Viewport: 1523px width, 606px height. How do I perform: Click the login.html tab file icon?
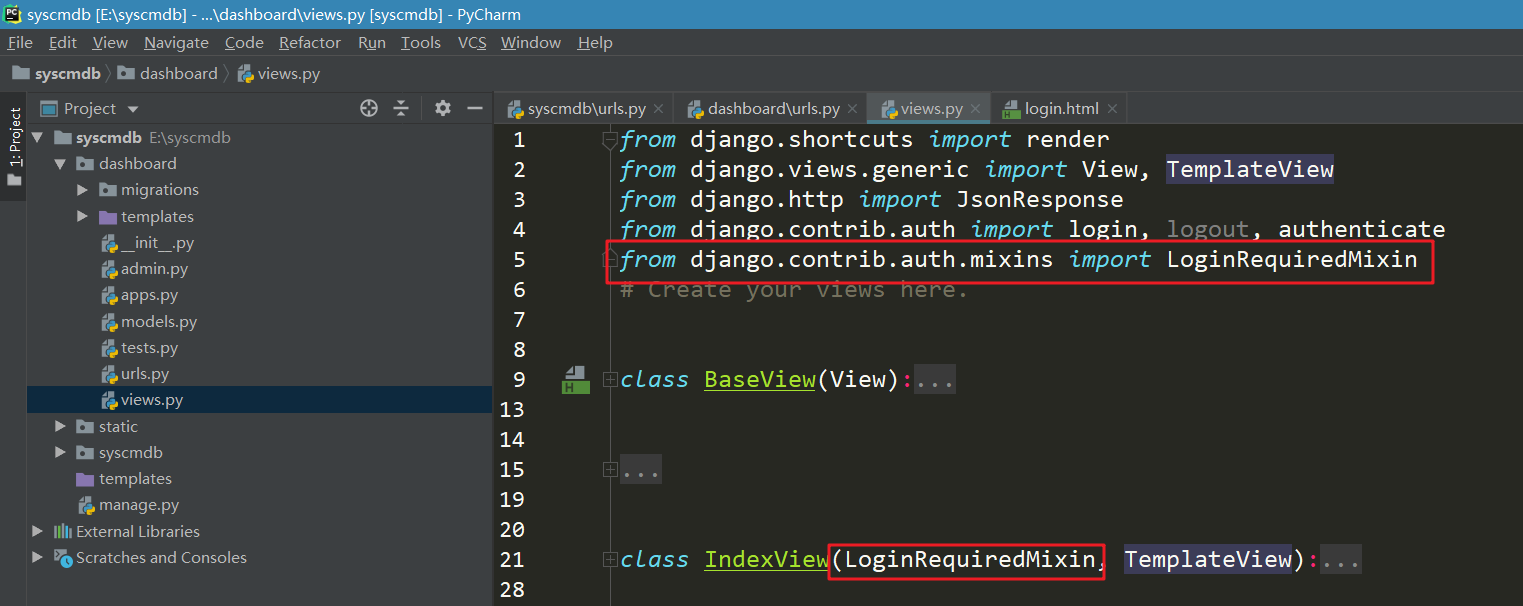coord(1011,108)
